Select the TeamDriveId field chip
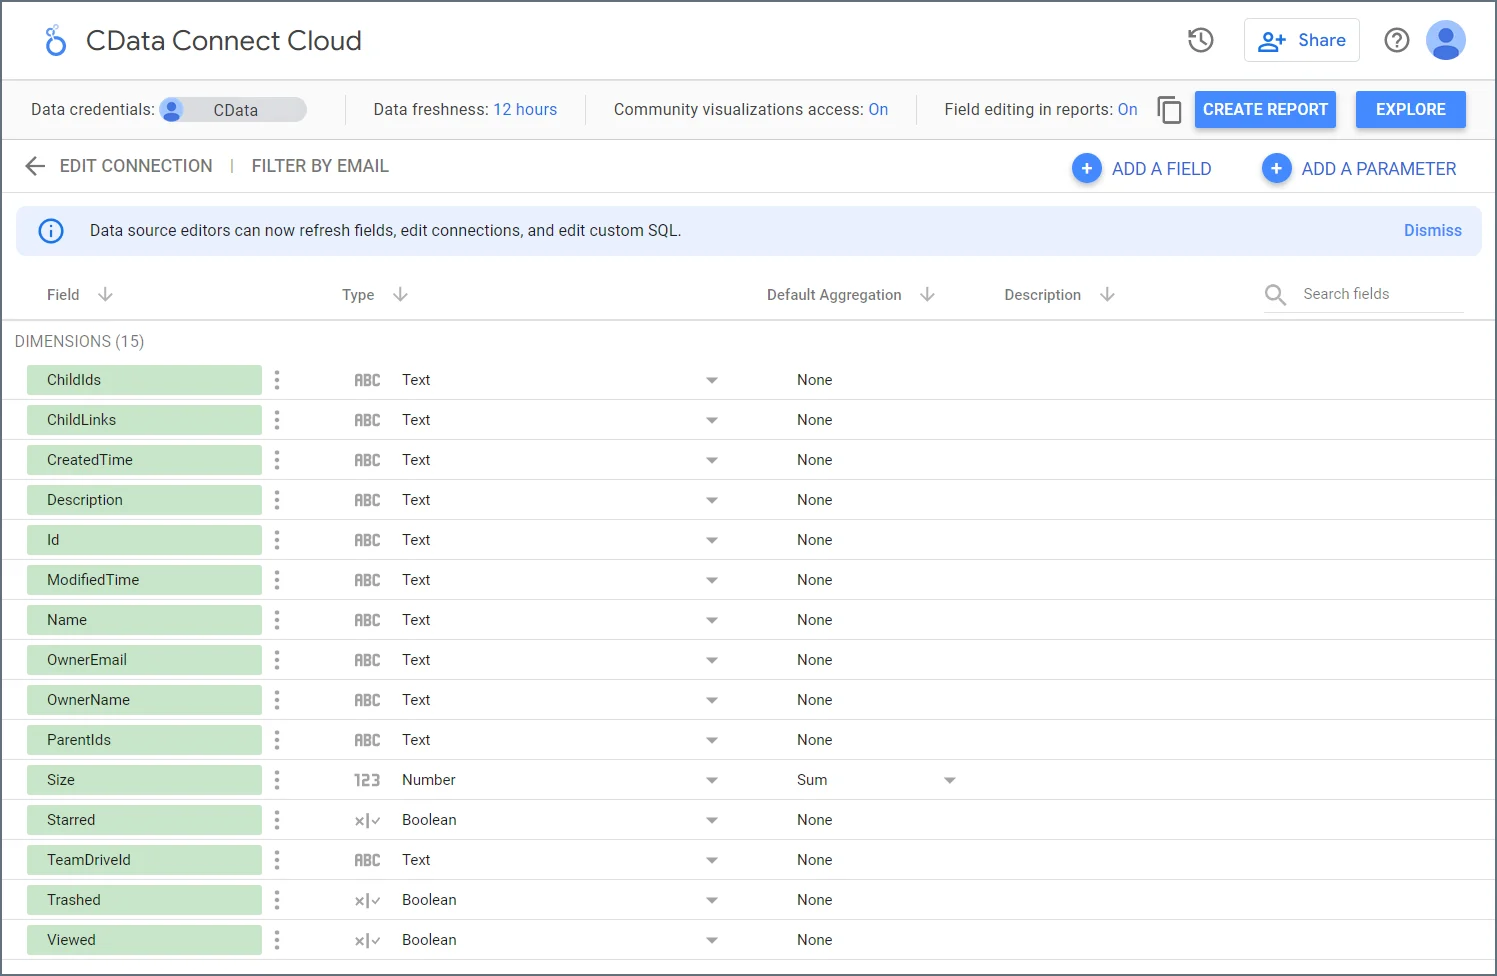Screen dimensions: 1497x976 click(x=144, y=860)
